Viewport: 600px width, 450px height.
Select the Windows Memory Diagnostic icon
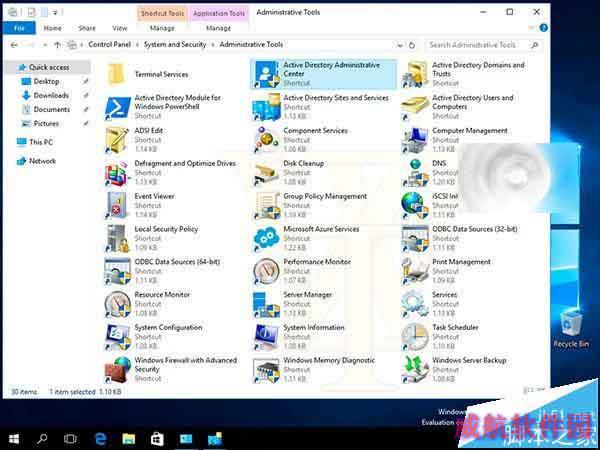coord(267,370)
